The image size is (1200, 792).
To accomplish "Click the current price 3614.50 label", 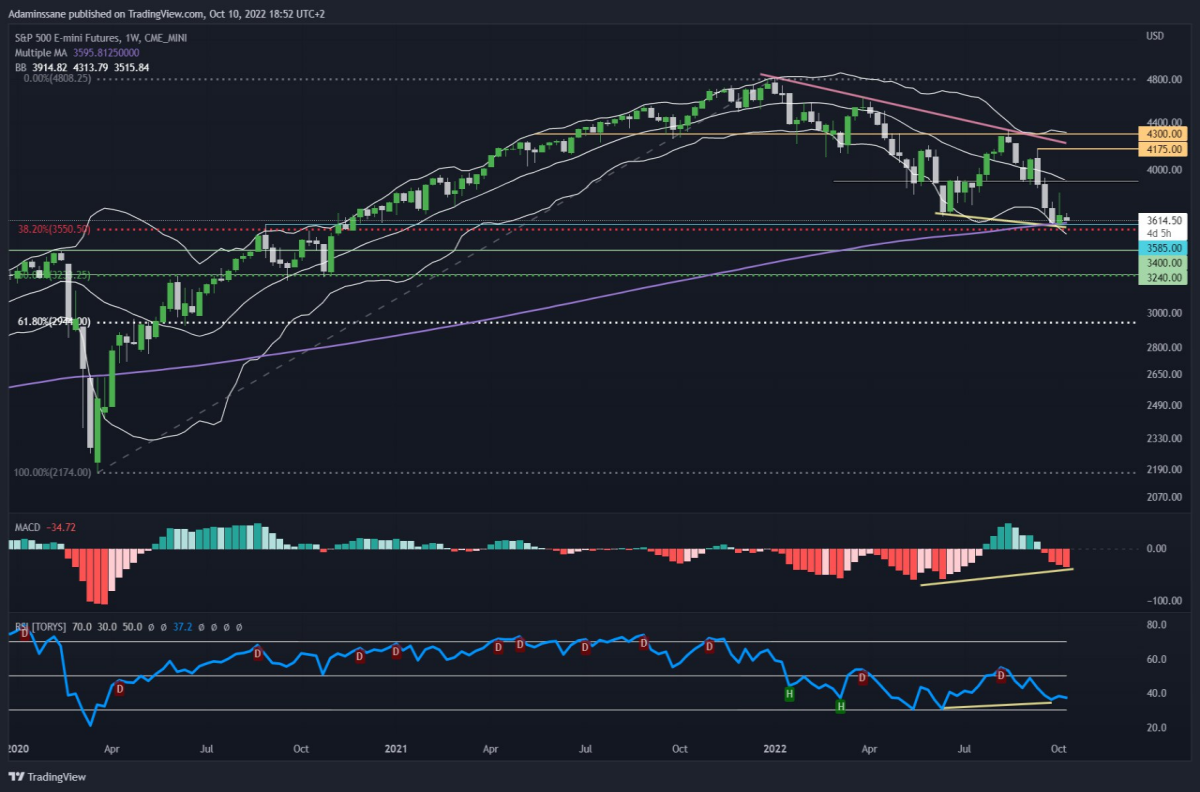I will 1161,220.
